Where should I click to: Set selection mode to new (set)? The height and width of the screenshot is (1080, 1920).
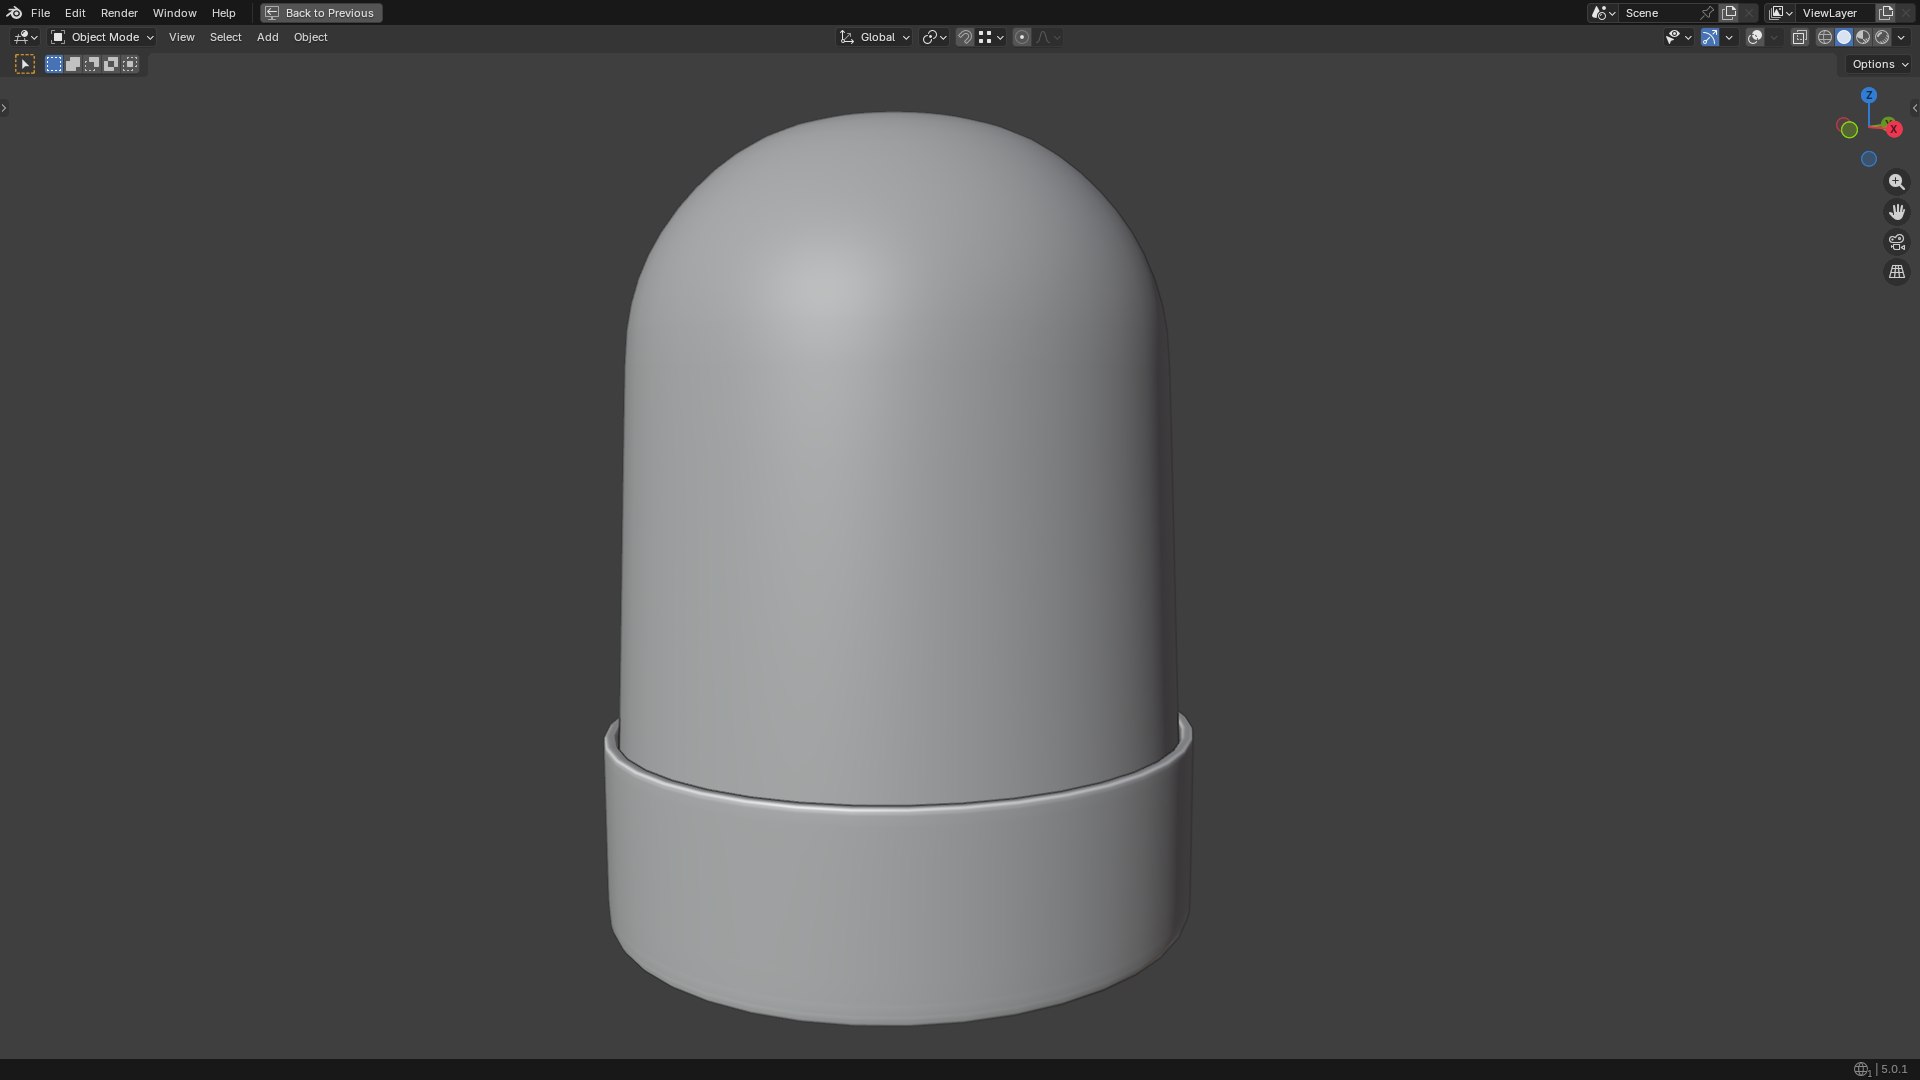[x=54, y=64]
